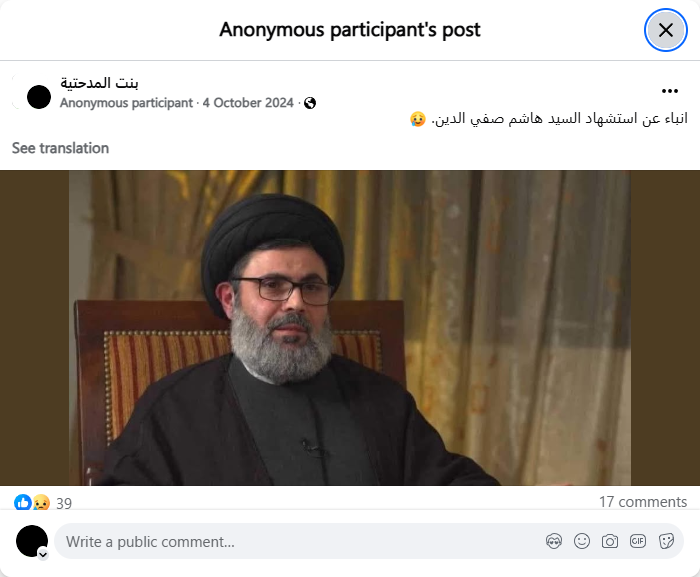Image resolution: width=700 pixels, height=577 pixels.
Task: Click the Write a public comment field
Action: tap(369, 541)
